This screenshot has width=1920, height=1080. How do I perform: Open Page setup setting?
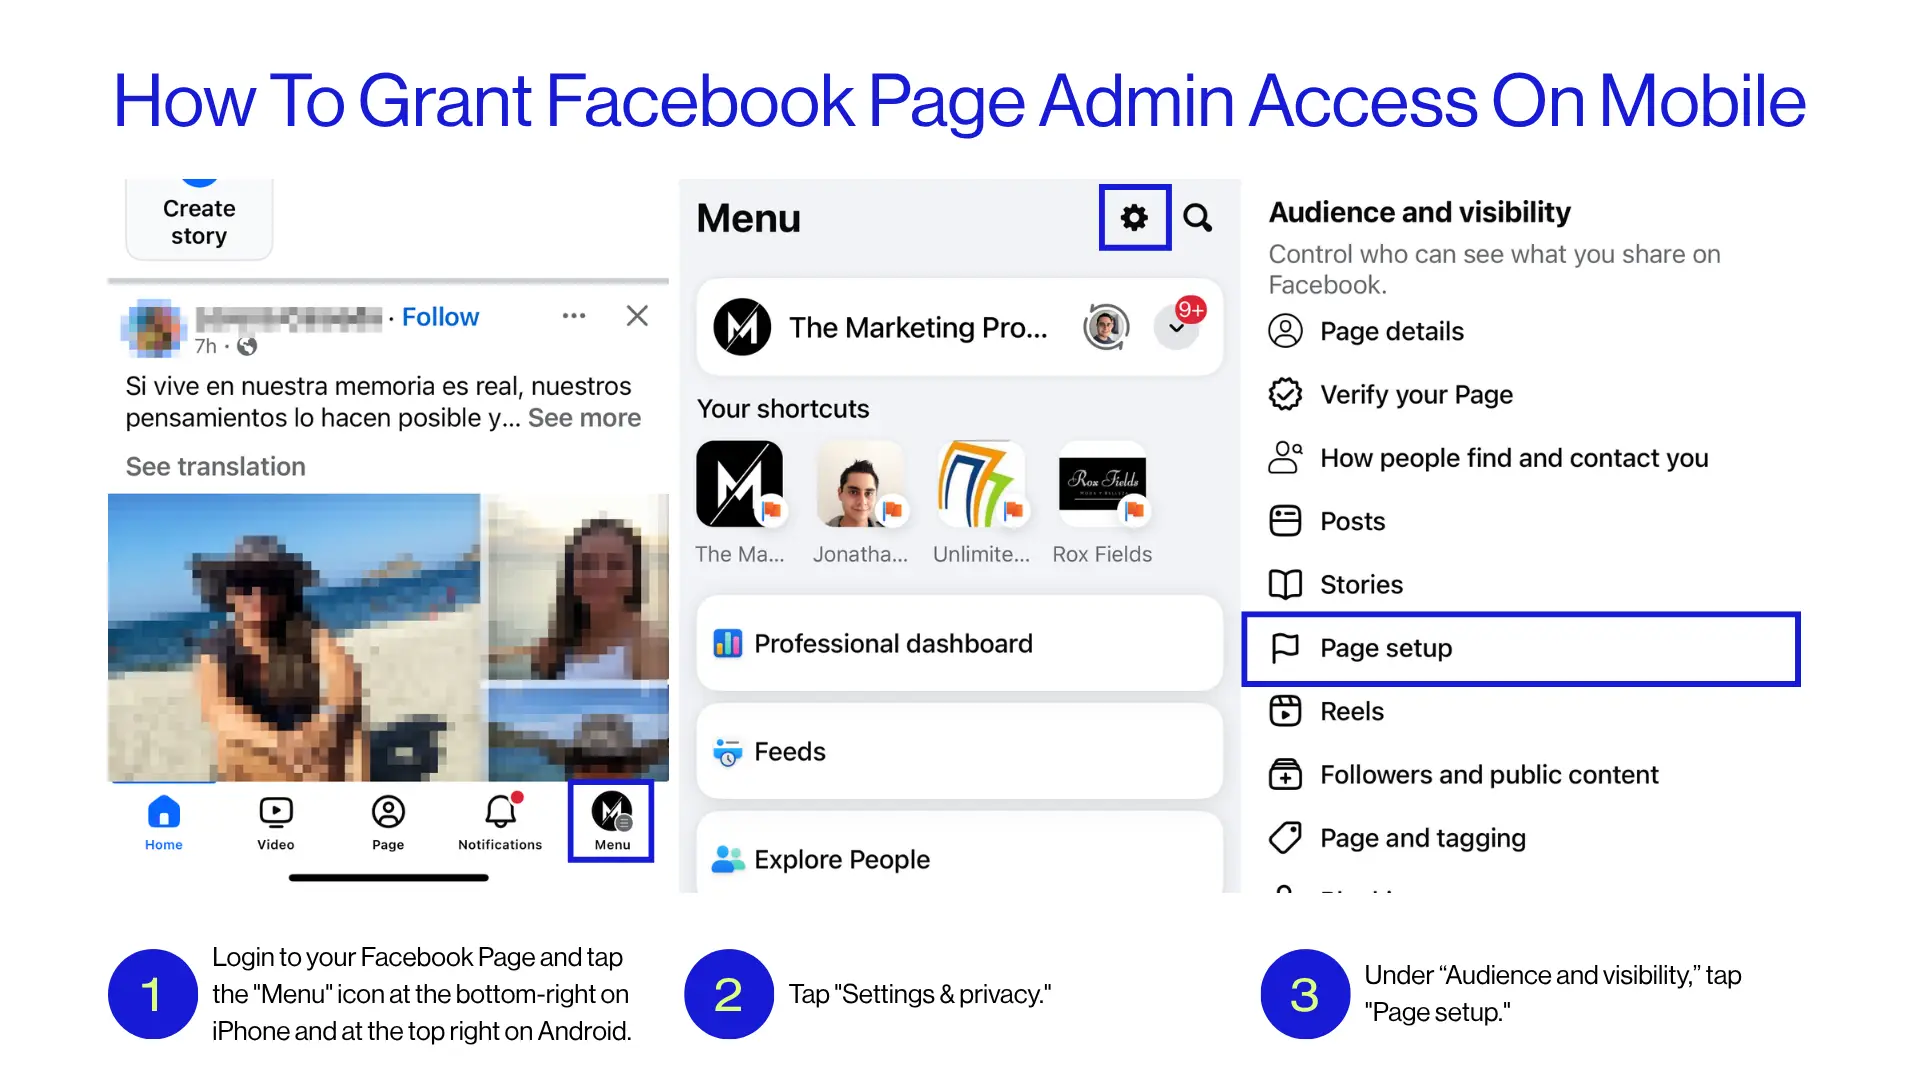tap(1520, 648)
